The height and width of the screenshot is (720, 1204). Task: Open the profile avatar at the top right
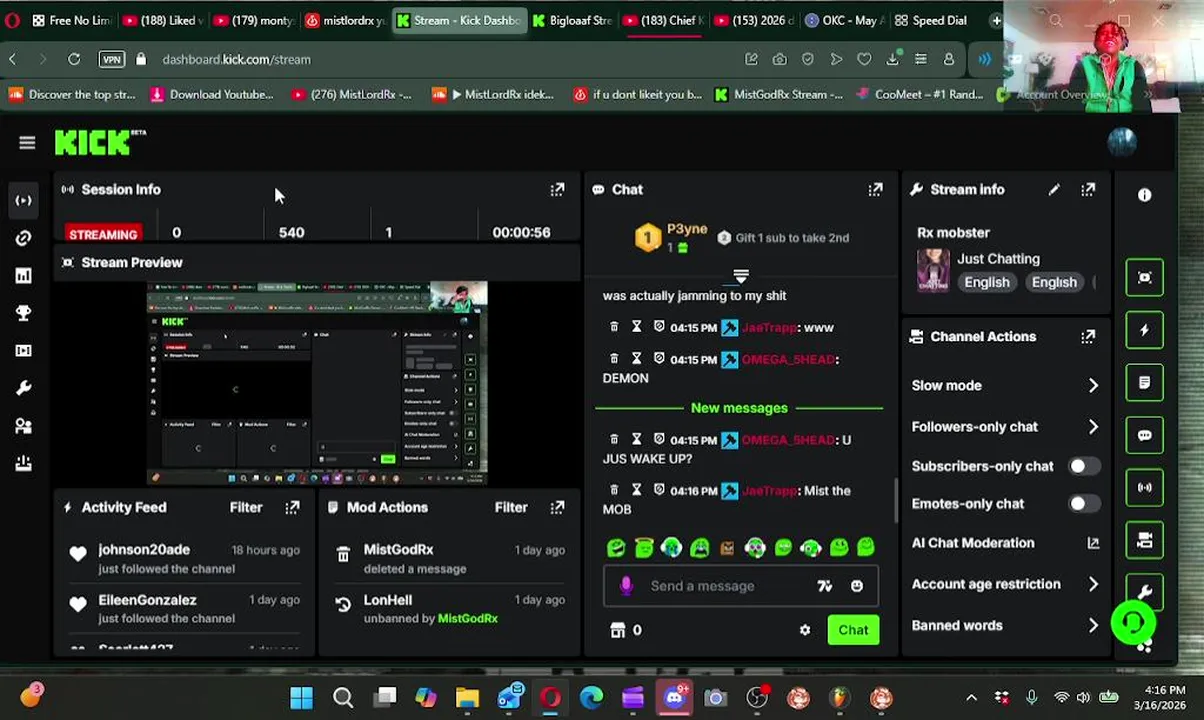pos(1122,142)
